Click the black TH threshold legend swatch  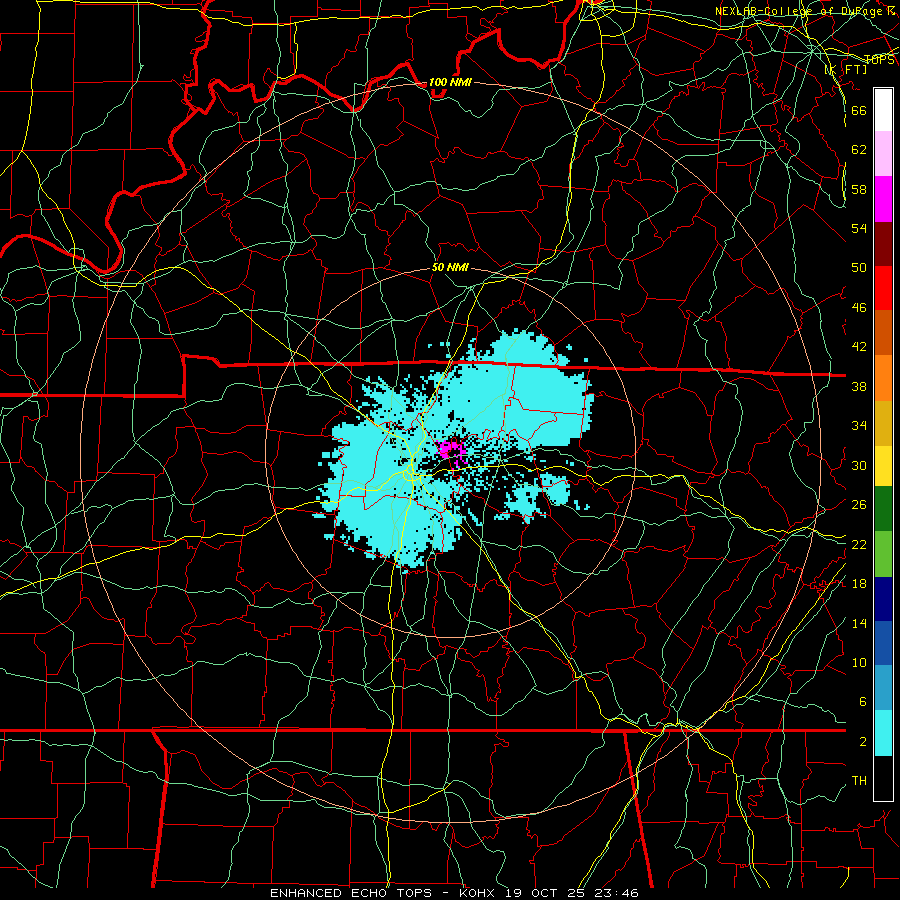point(883,778)
